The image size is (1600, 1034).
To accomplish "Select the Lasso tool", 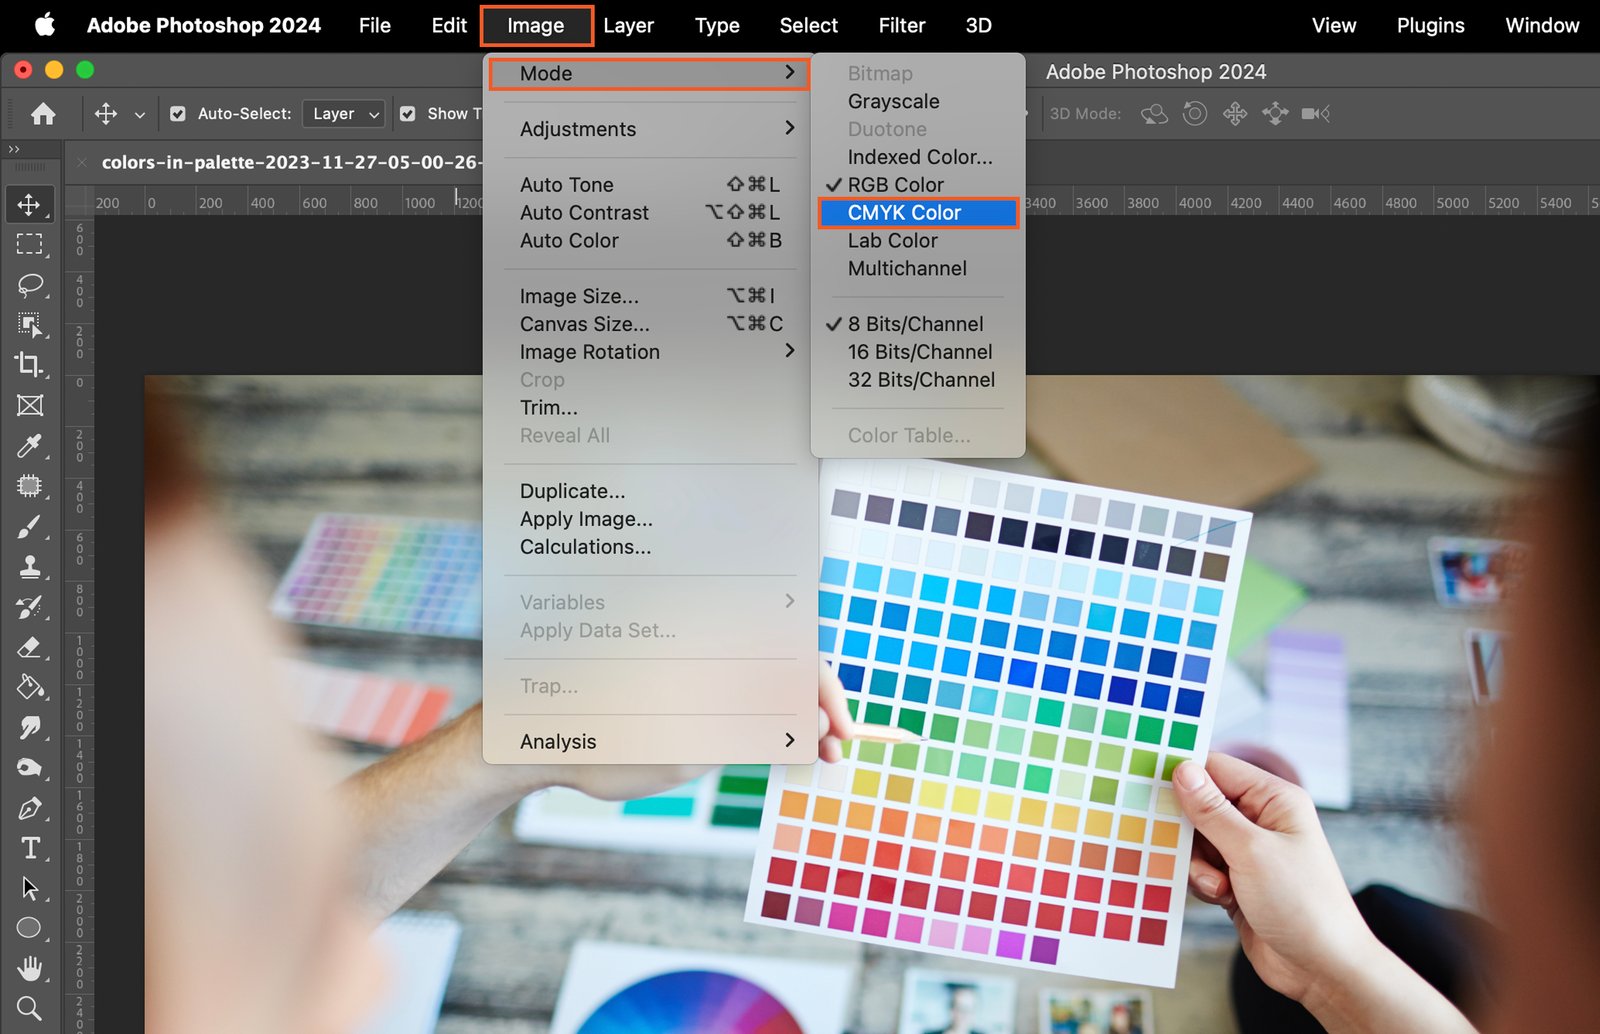I will [x=30, y=285].
